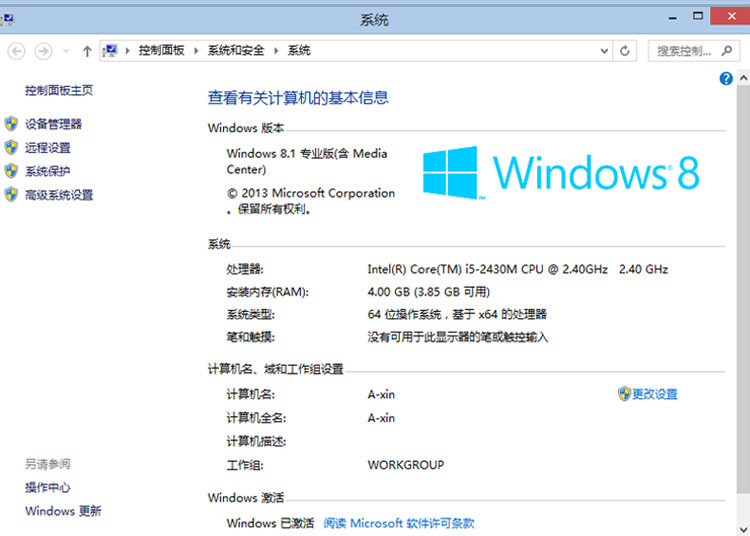
Task: Open 设备管理器 from the sidebar
Action: [x=53, y=124]
